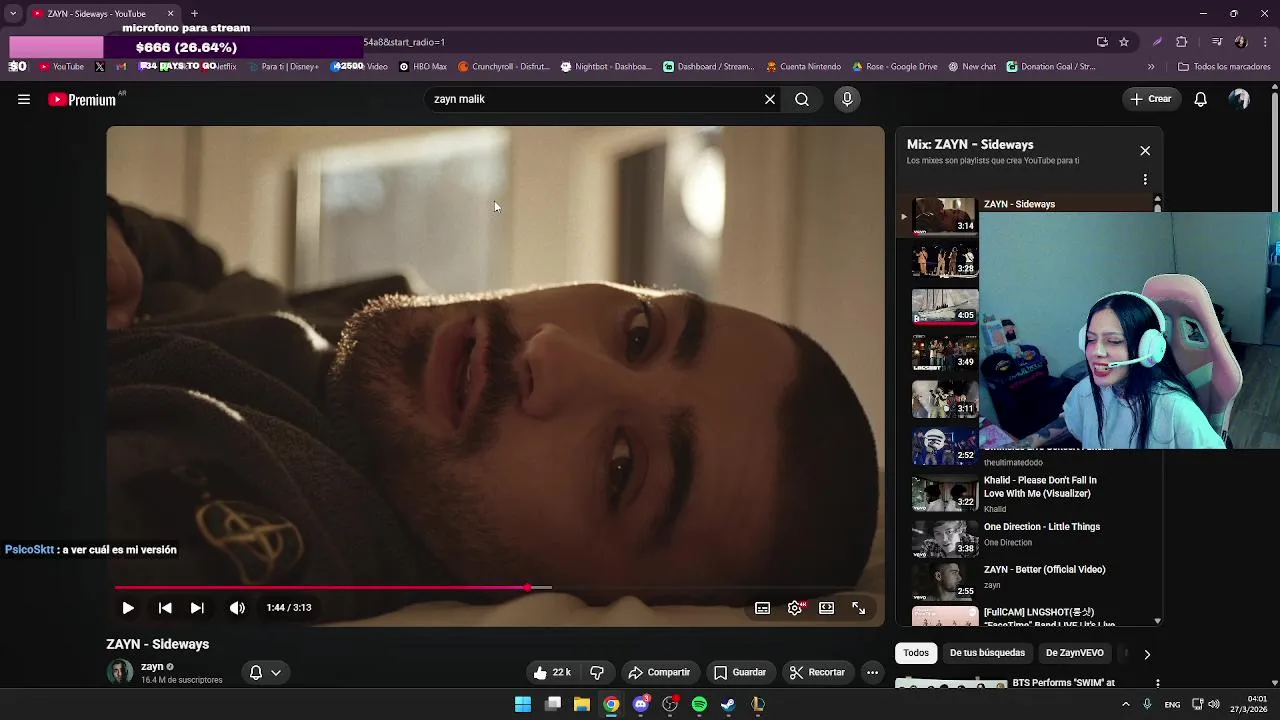Image resolution: width=1280 pixels, height=720 pixels.
Task: Clear the search box text
Action: 770,99
